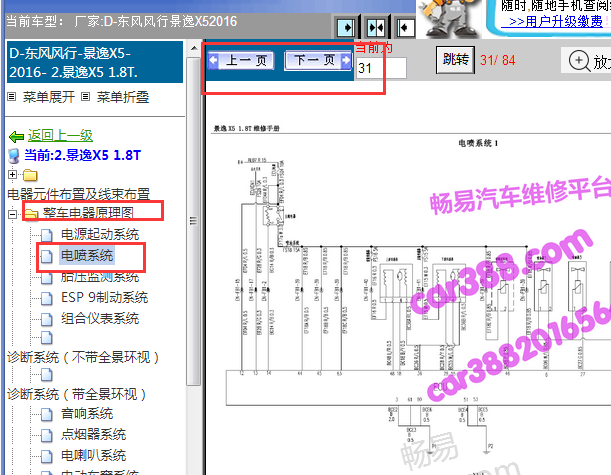The width and height of the screenshot is (611, 475).
Task: Expand all menus via 菜单展开
Action: [48, 97]
